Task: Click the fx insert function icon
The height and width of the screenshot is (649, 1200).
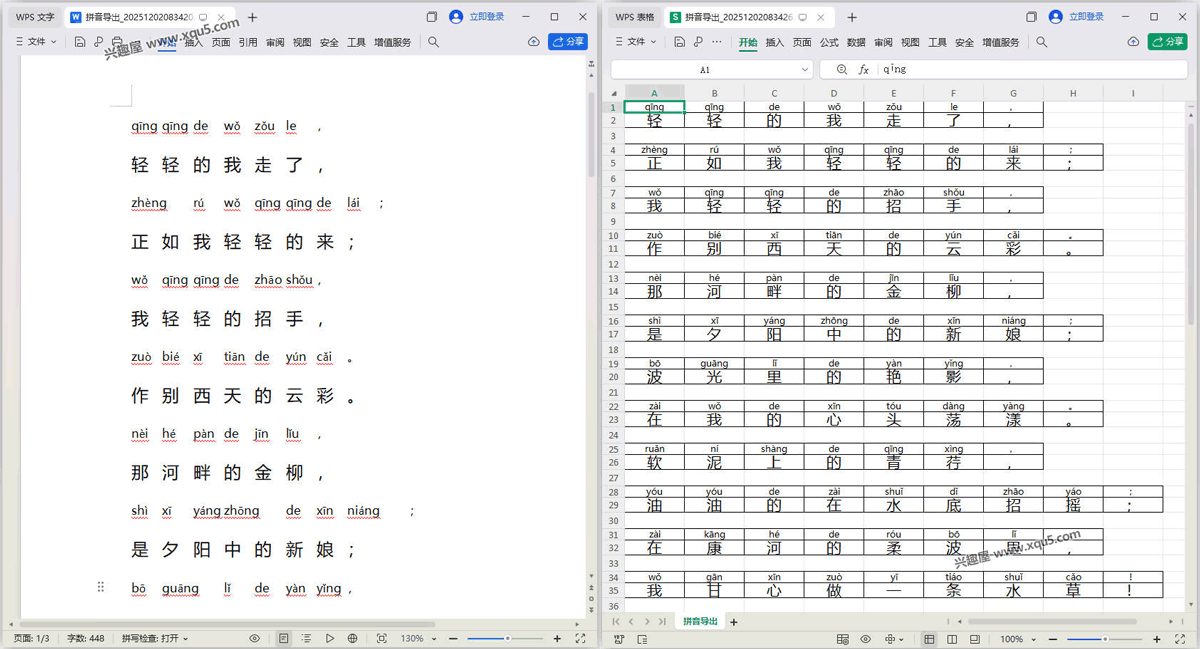Action: click(x=865, y=69)
